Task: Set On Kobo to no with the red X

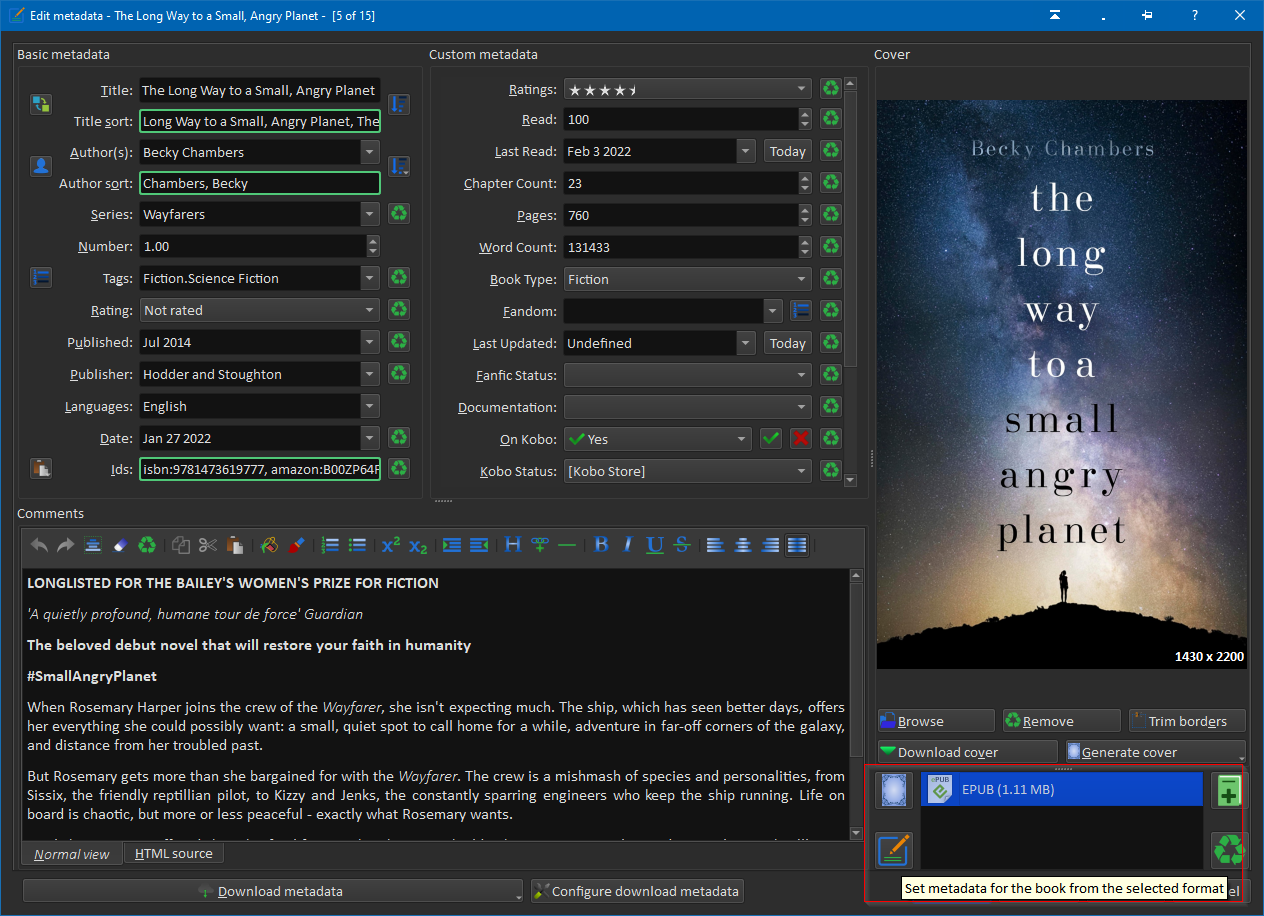Action: coord(801,439)
